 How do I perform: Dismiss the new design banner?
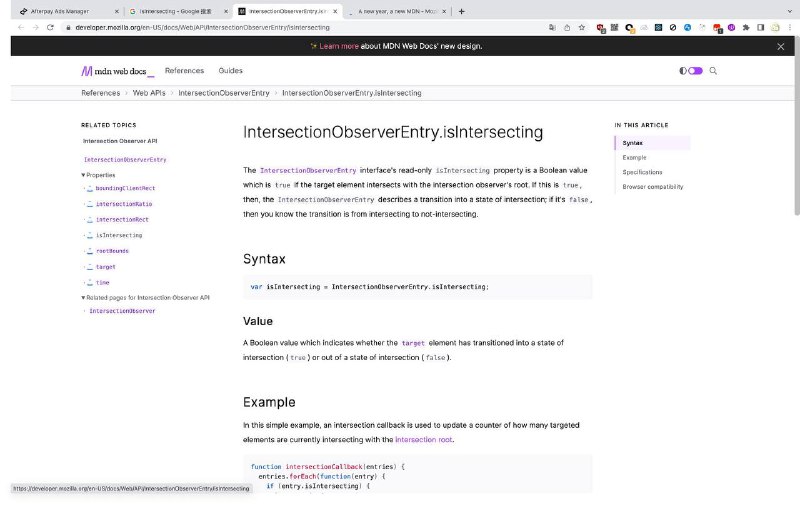coord(781,46)
